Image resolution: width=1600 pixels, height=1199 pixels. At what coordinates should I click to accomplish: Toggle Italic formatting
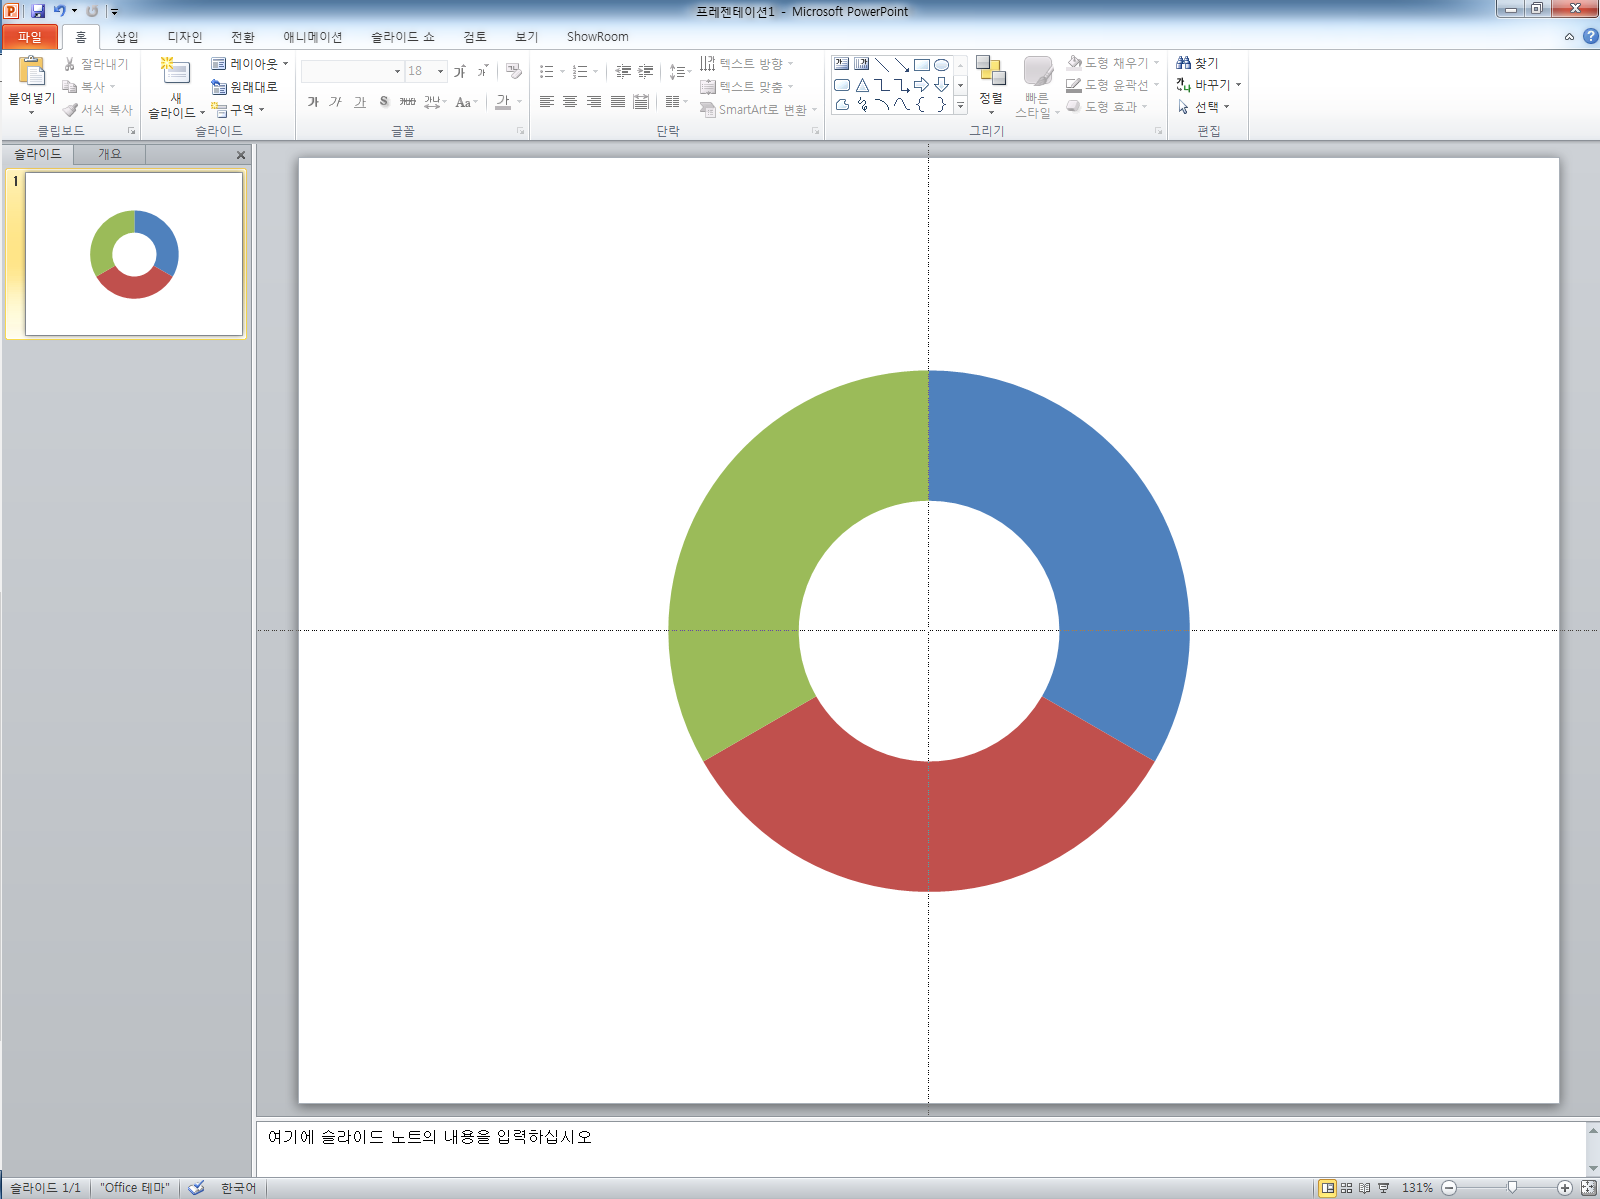coord(336,102)
